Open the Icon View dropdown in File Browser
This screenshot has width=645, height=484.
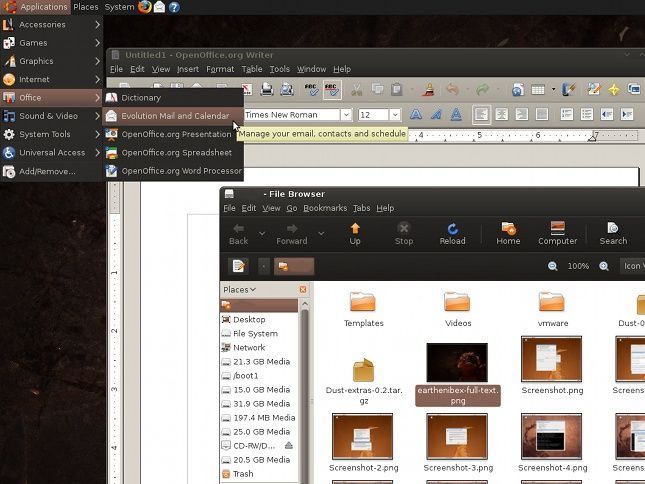coord(633,266)
